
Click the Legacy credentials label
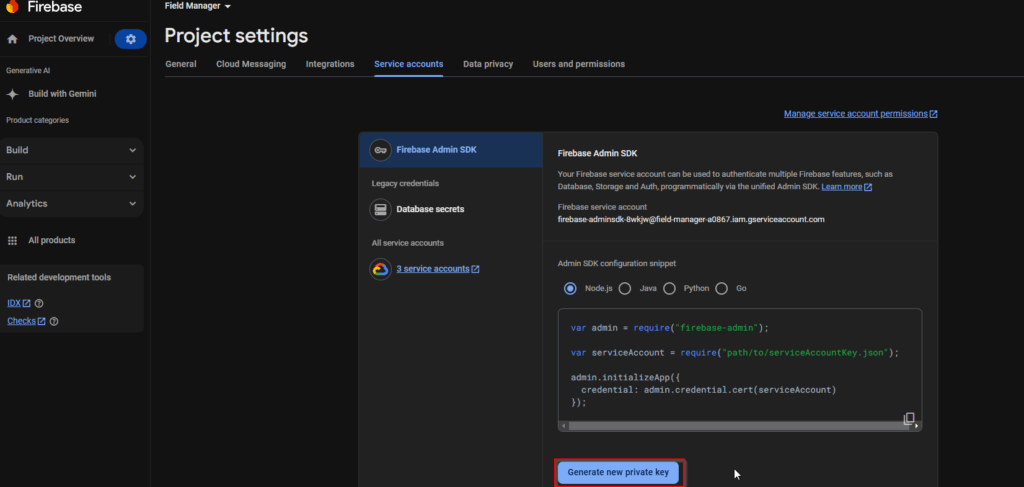[x=405, y=183]
